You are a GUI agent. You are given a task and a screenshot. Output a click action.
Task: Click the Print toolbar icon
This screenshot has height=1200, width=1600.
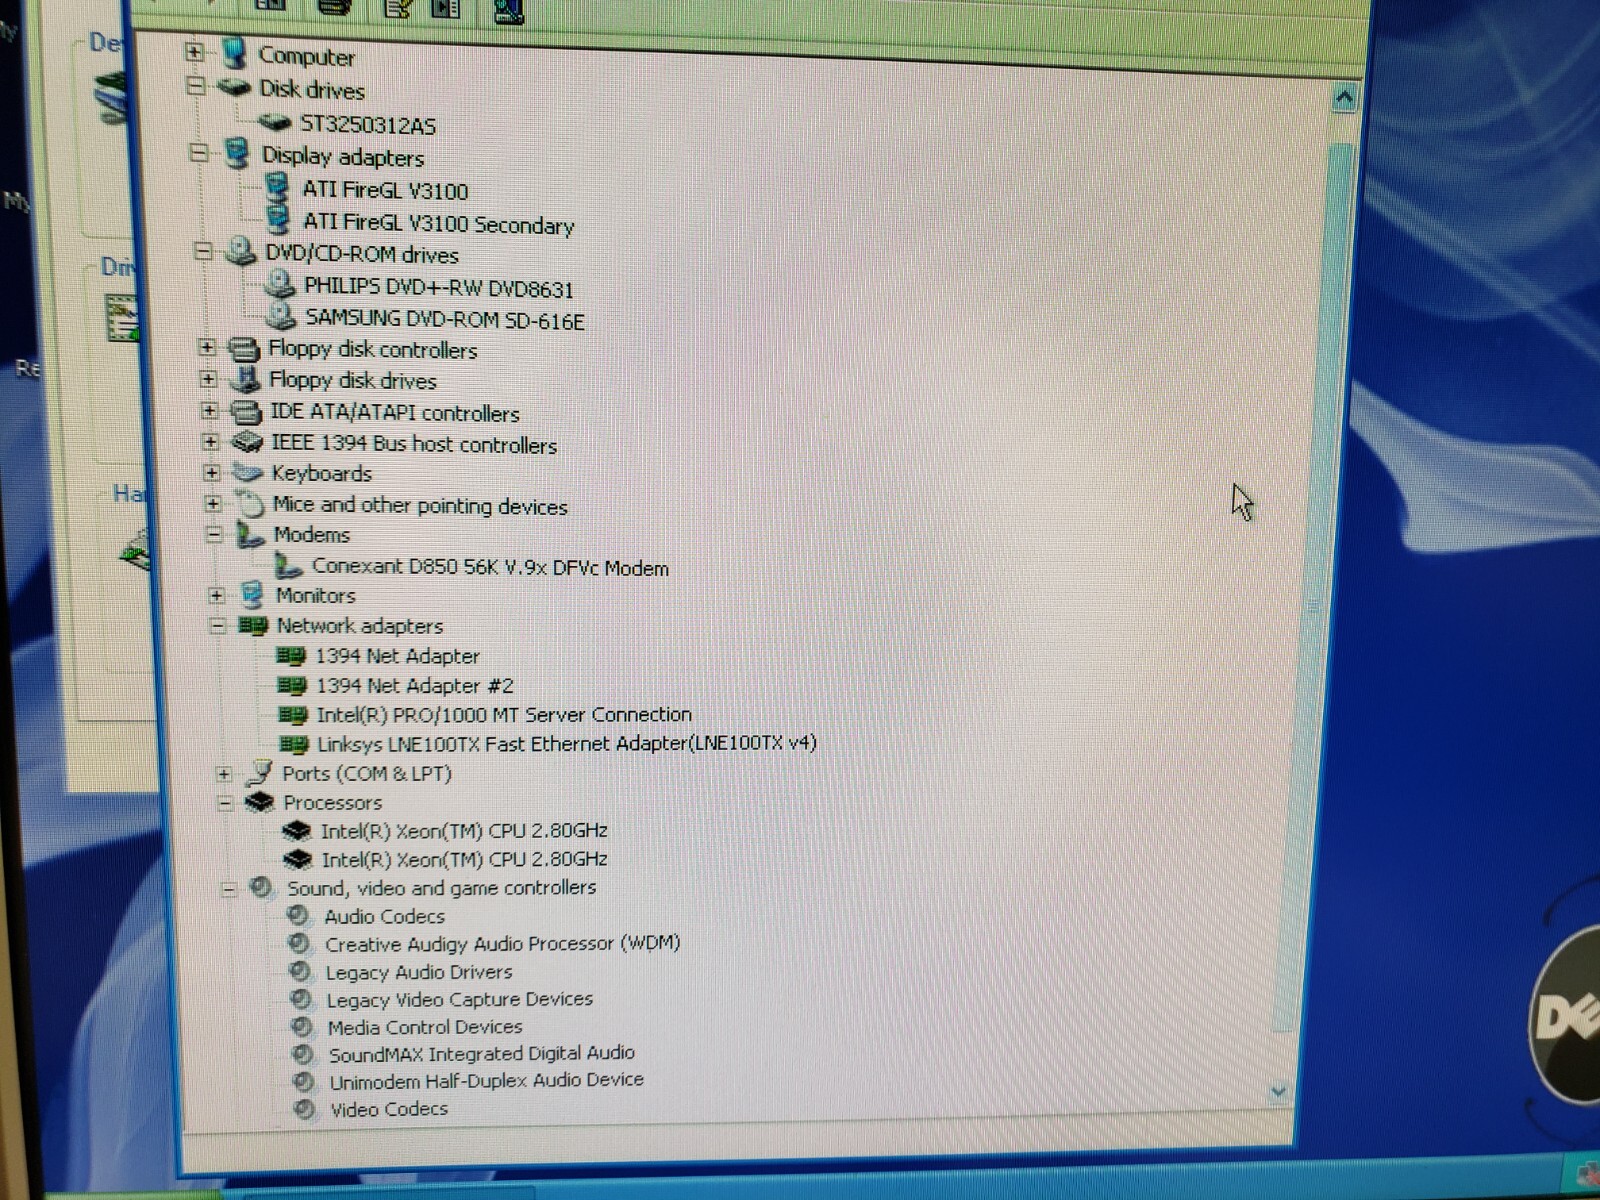(334, 8)
